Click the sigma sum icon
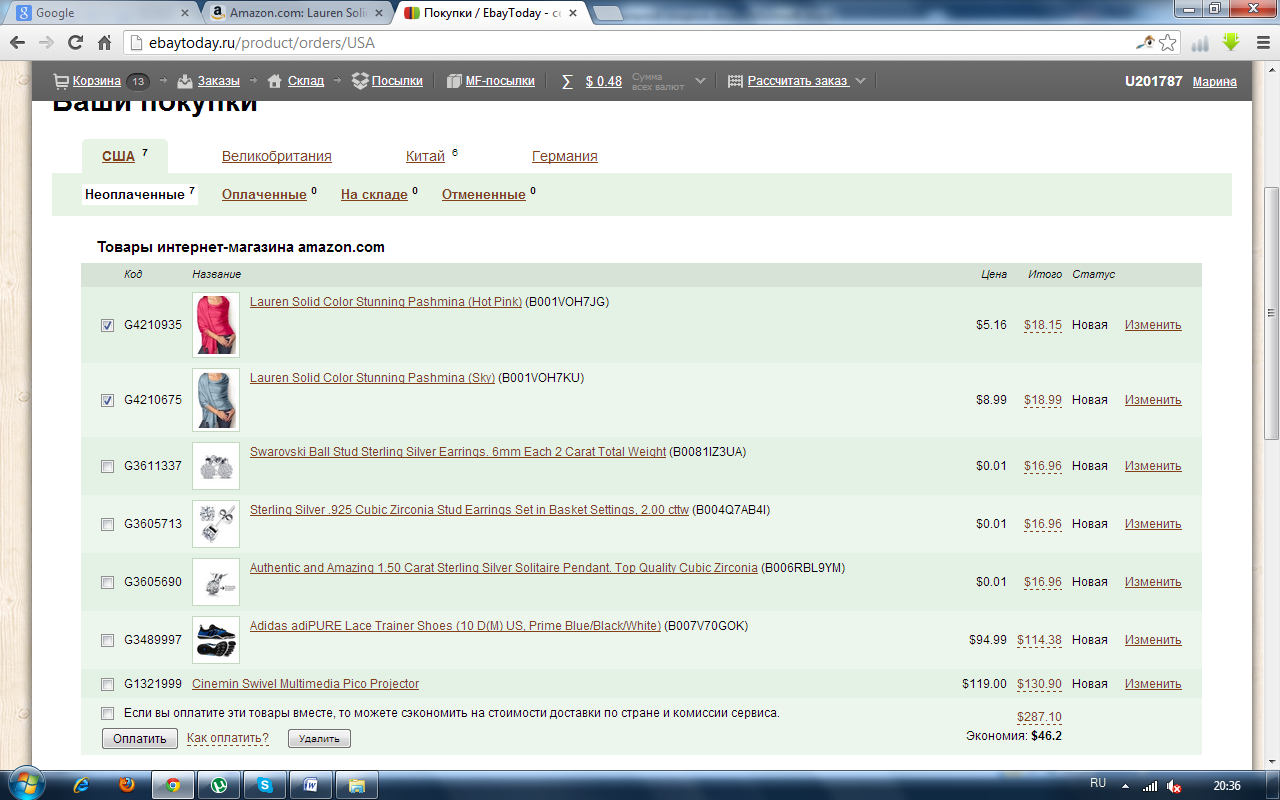The image size is (1280, 800). (567, 81)
